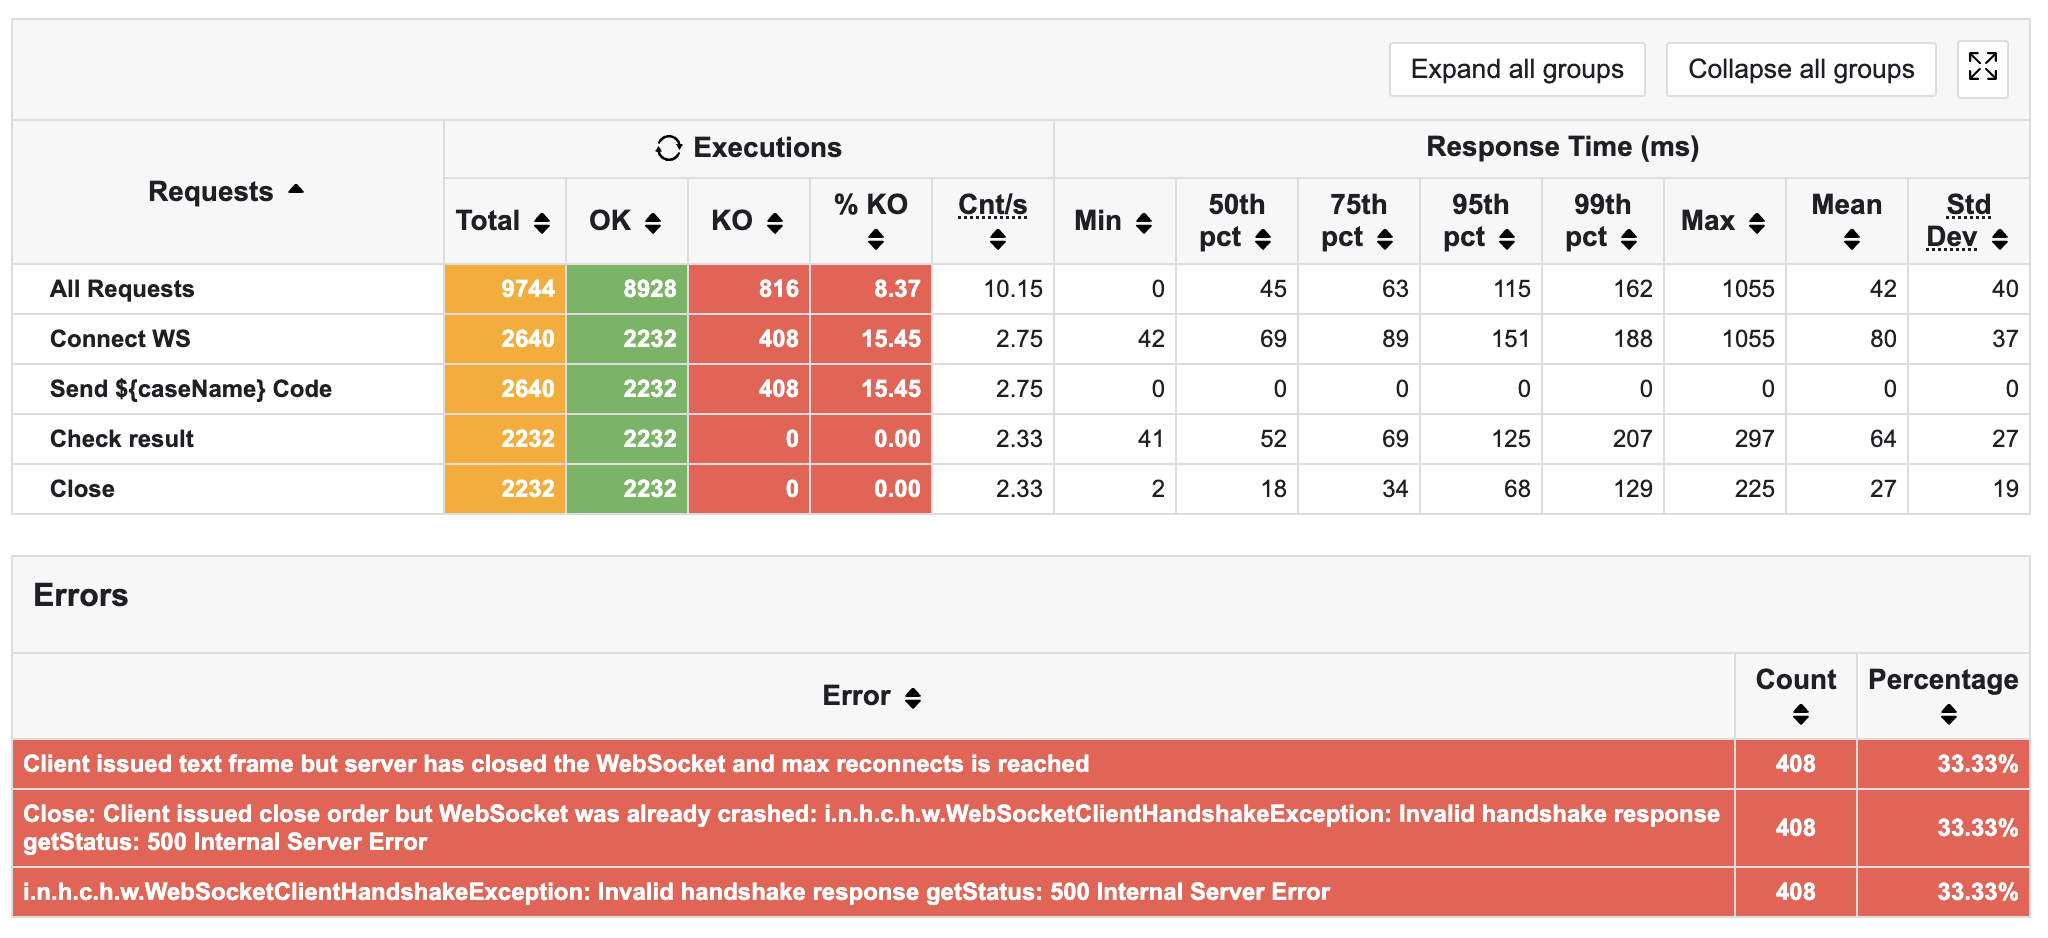The height and width of the screenshot is (938, 2048).
Task: Sort by 50th pct arrows
Action: (1263, 239)
